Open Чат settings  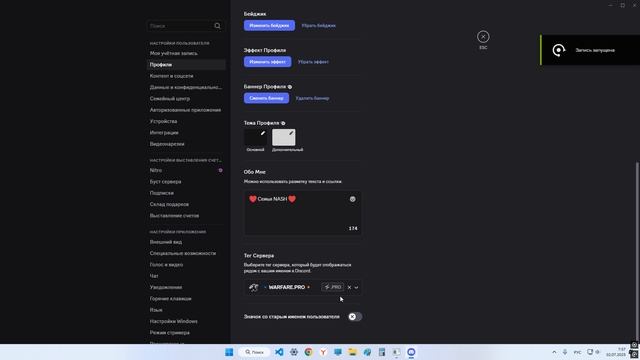(186, 276)
